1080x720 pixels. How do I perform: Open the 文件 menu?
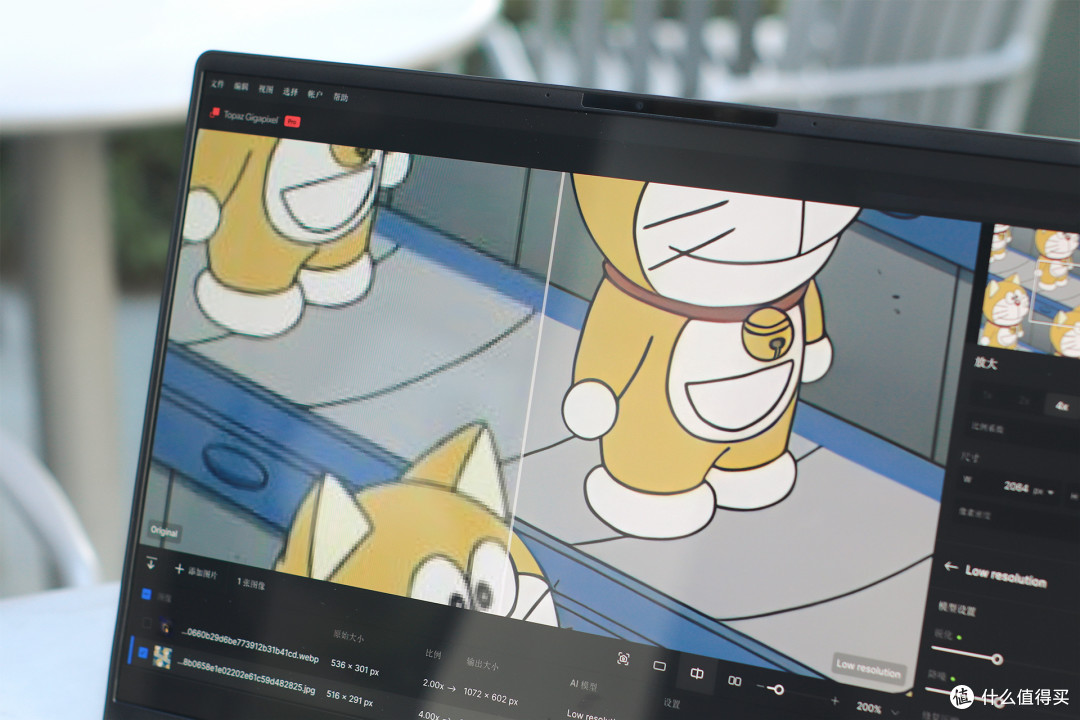218,84
